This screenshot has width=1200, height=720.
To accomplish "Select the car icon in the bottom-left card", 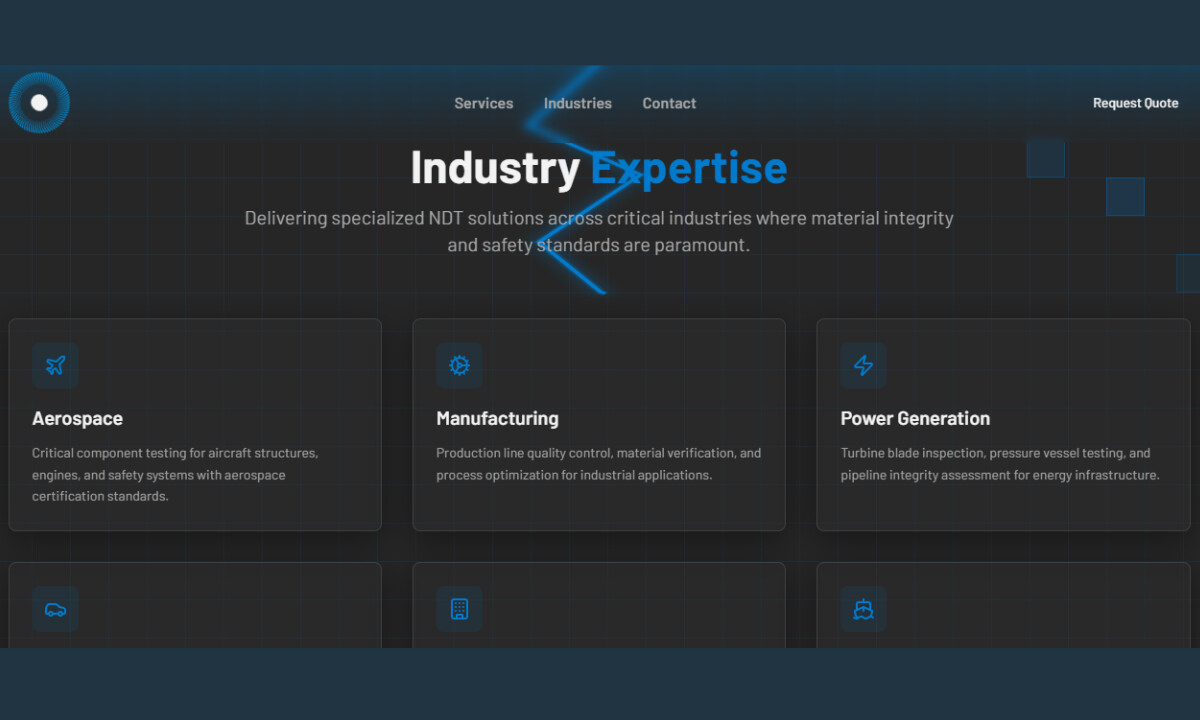I will 55,609.
